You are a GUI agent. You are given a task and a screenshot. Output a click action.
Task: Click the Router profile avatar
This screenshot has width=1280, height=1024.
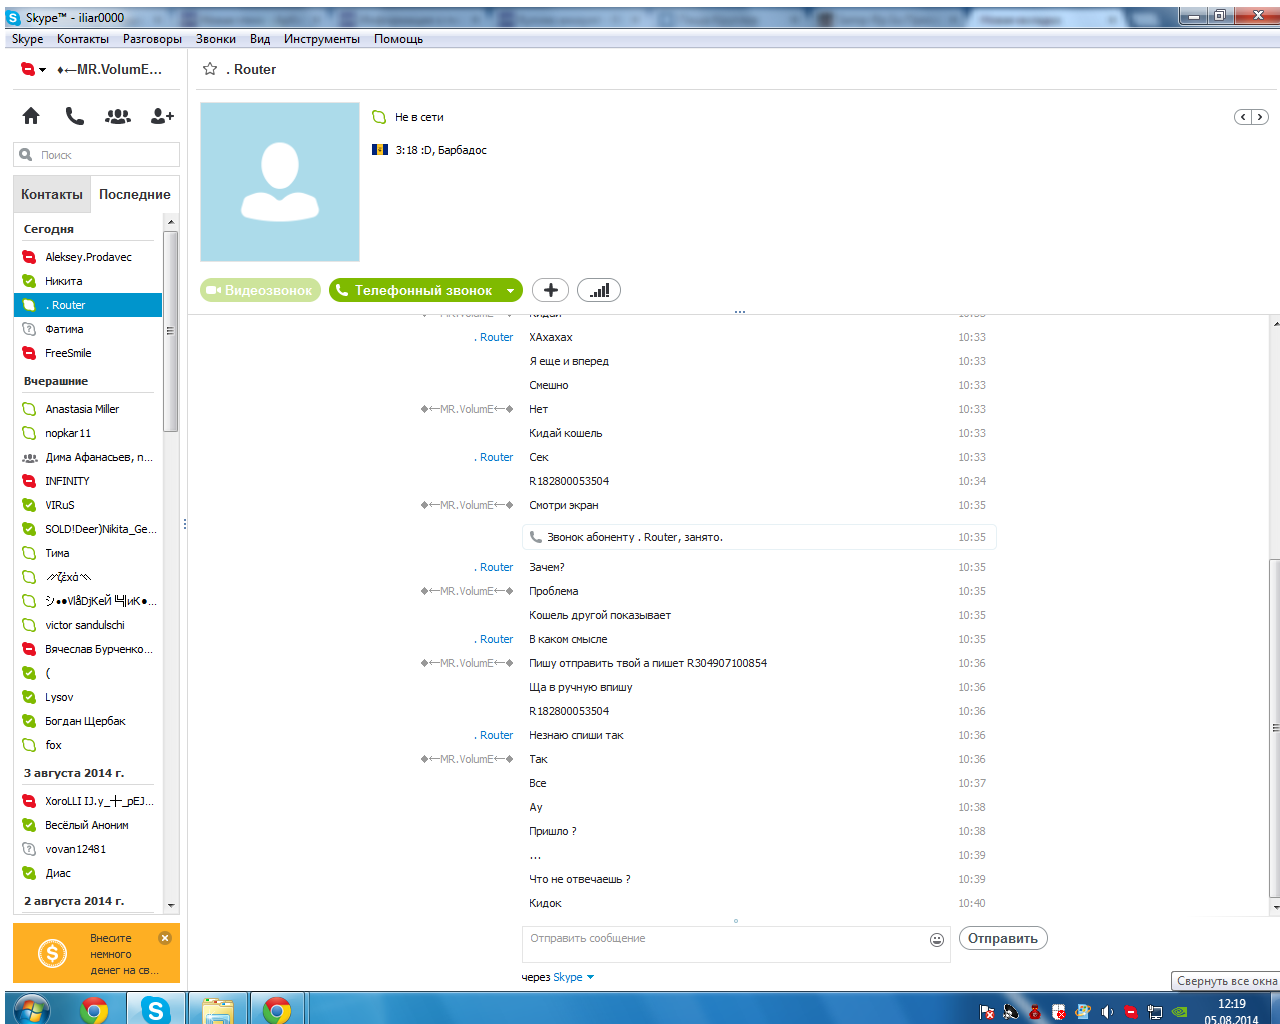(280, 182)
